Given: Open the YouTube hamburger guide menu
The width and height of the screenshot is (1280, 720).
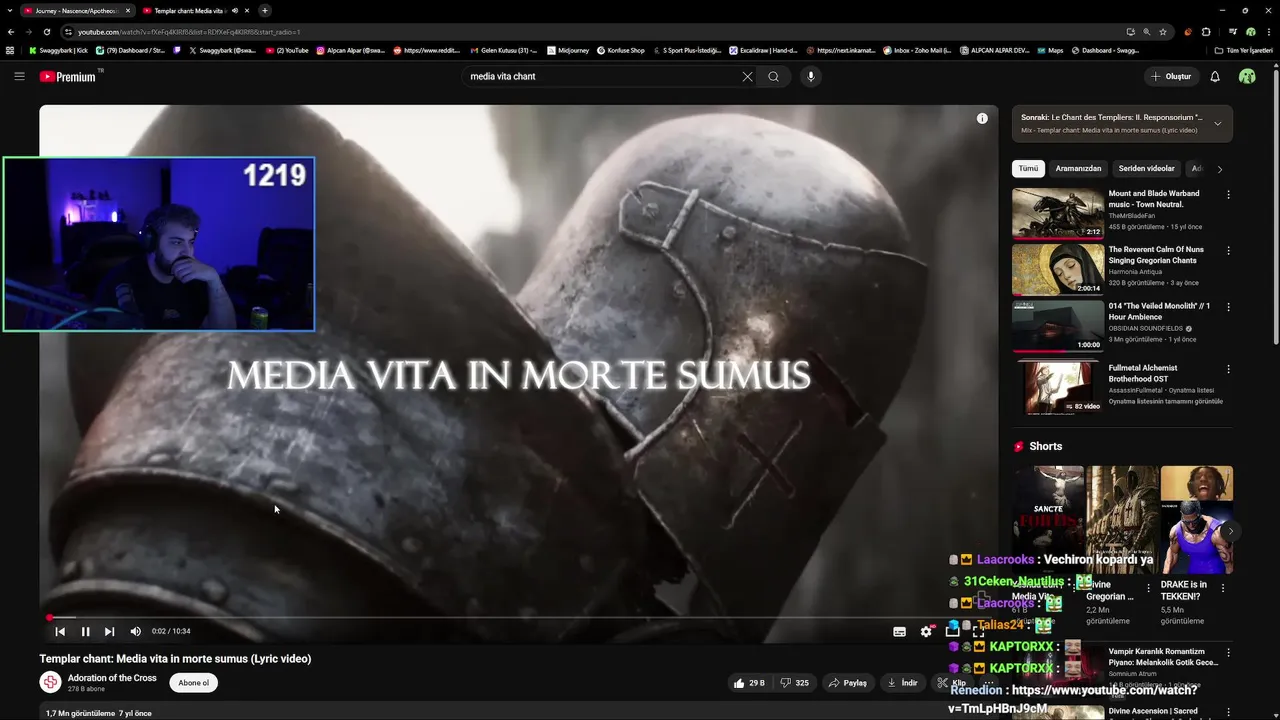Looking at the screenshot, I should point(19,76).
